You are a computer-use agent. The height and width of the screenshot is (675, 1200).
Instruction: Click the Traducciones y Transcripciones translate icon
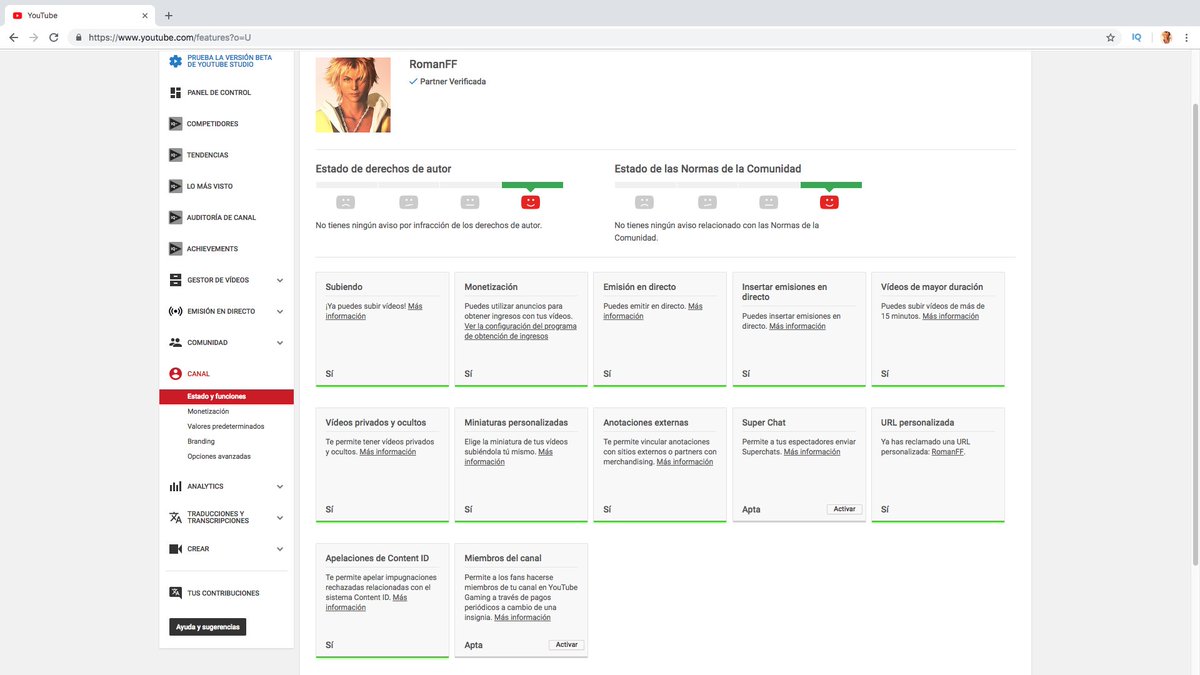(x=176, y=517)
